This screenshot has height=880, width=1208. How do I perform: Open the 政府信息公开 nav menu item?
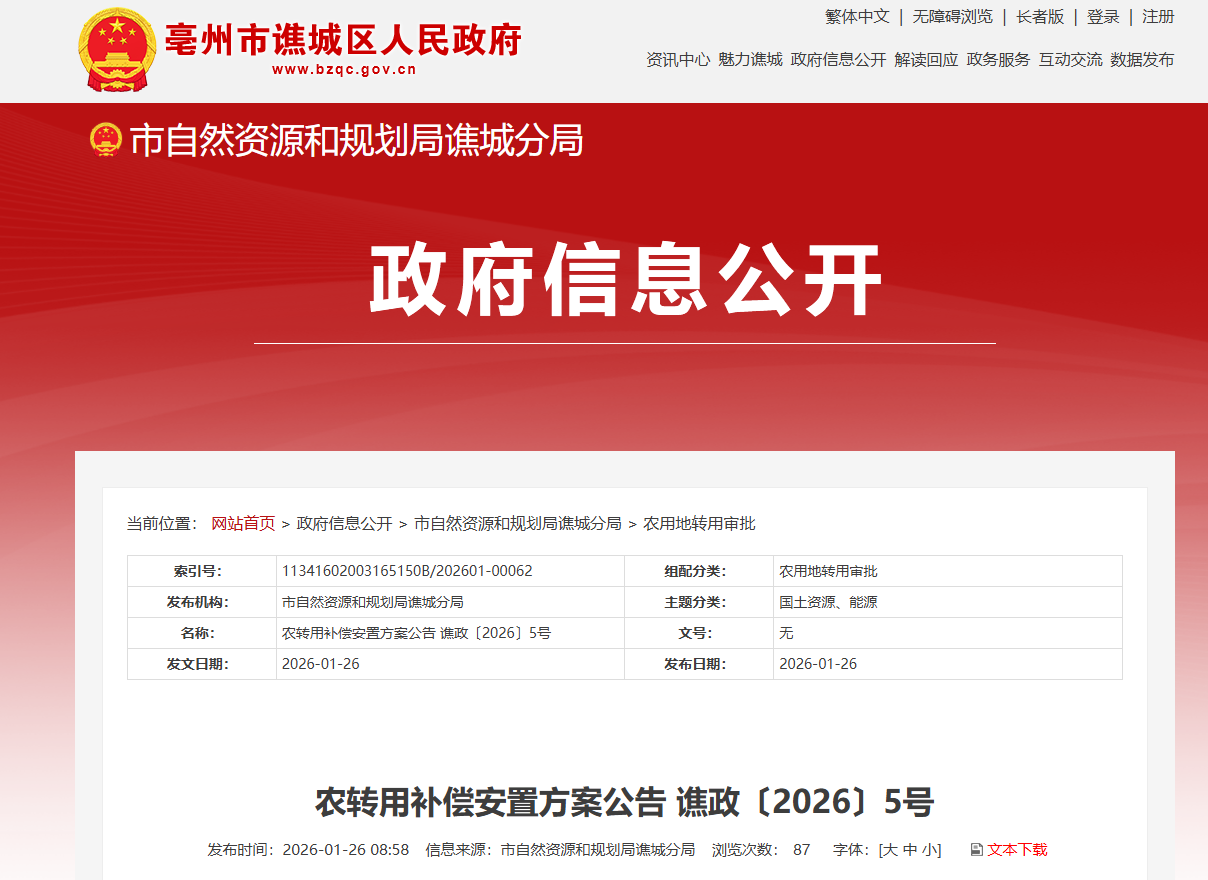[838, 60]
